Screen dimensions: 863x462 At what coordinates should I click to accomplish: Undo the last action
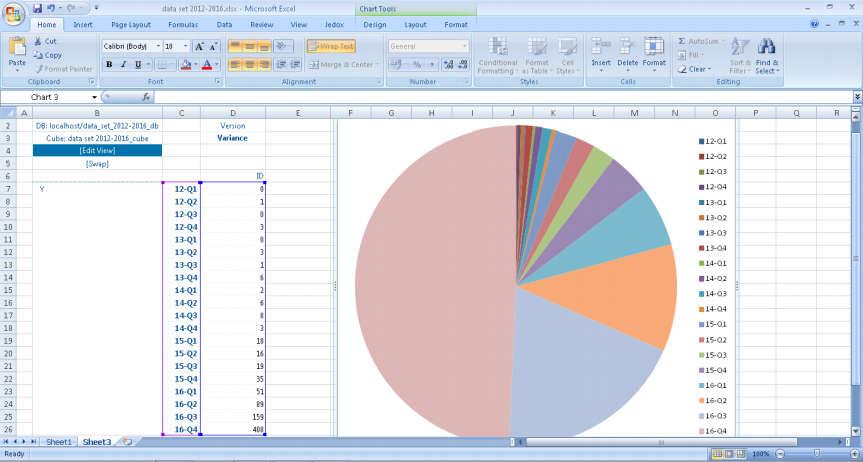click(x=51, y=8)
